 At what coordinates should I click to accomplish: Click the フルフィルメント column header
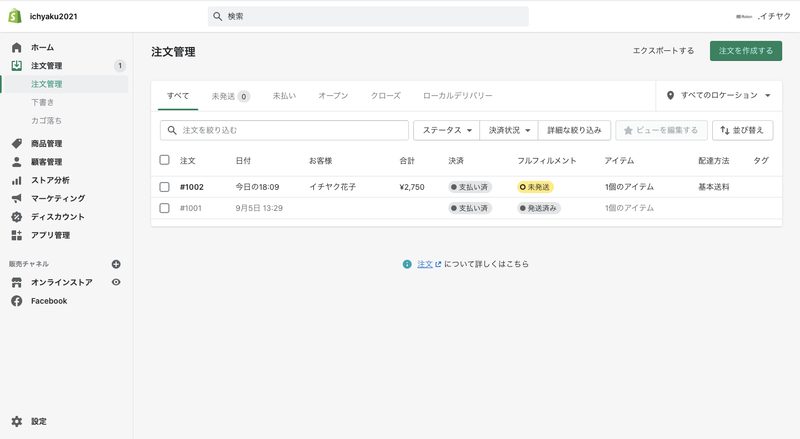pos(547,160)
